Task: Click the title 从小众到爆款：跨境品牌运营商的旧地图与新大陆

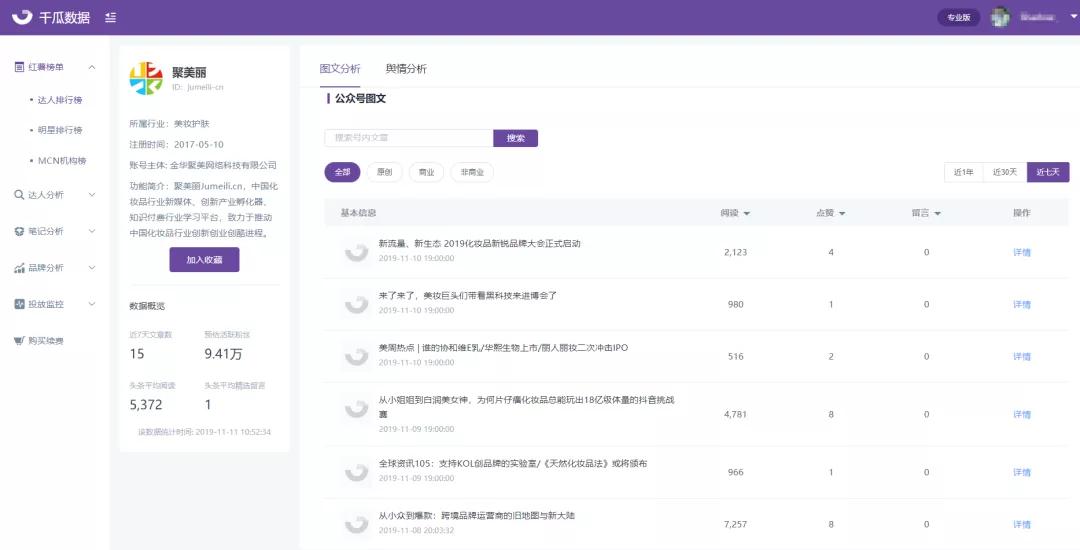Action: [x=477, y=516]
